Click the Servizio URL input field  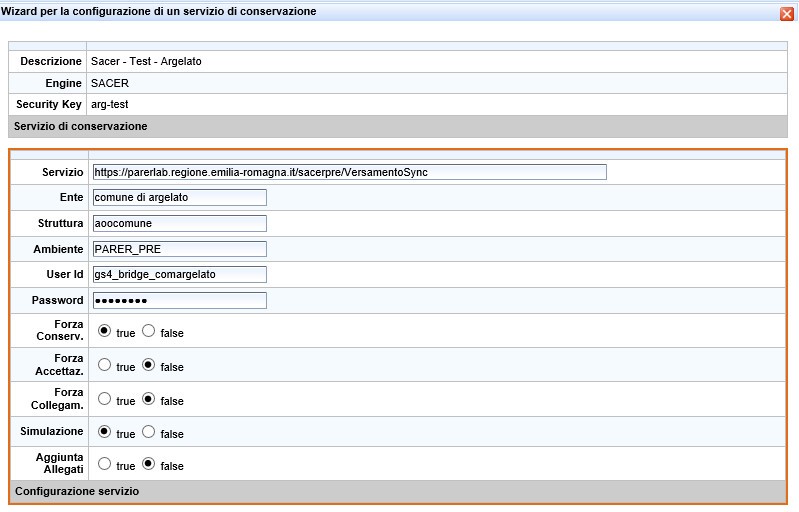pos(349,172)
